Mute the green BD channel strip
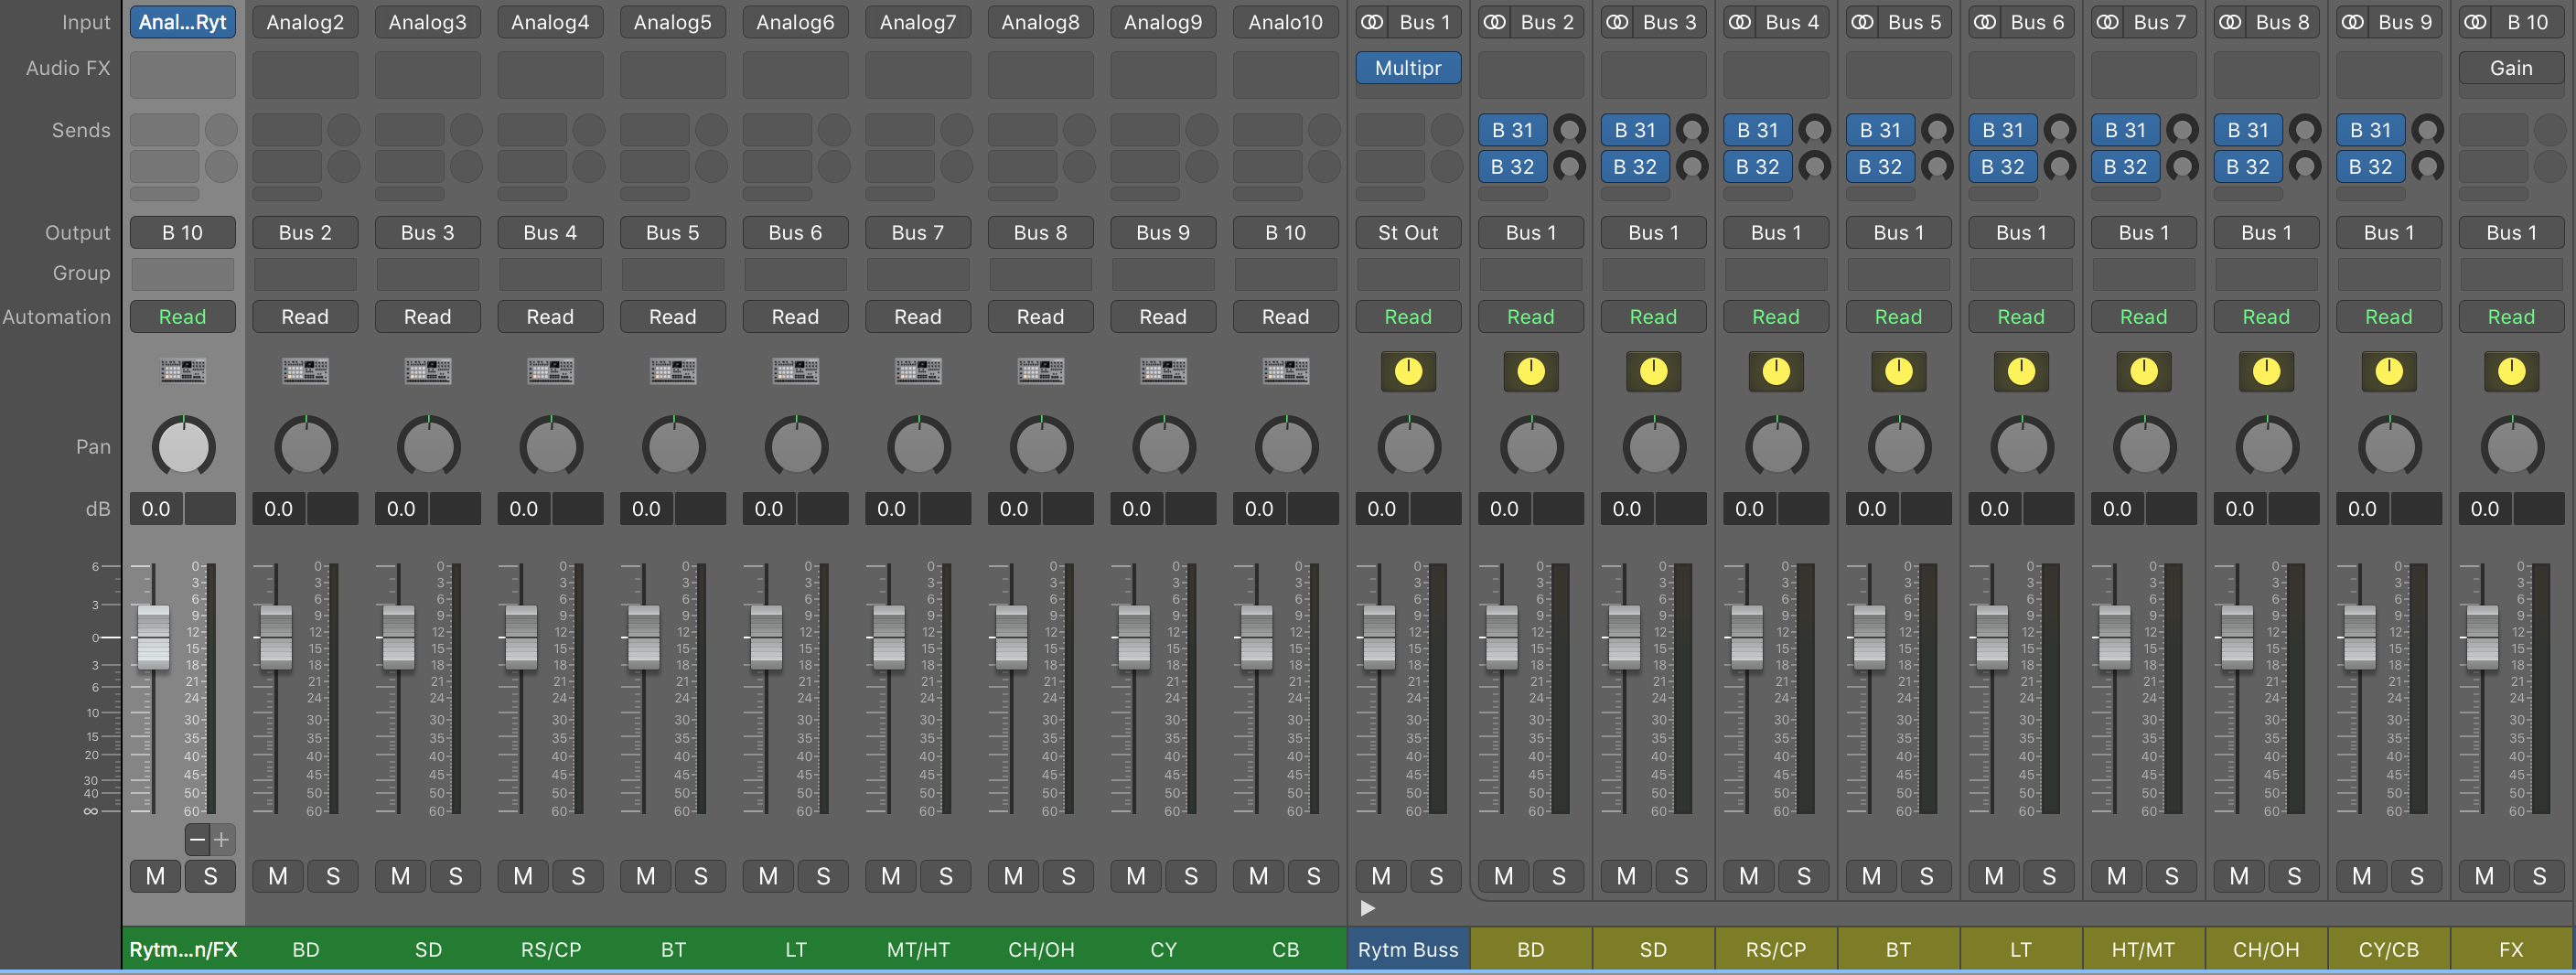The height and width of the screenshot is (975, 2576). click(x=278, y=876)
